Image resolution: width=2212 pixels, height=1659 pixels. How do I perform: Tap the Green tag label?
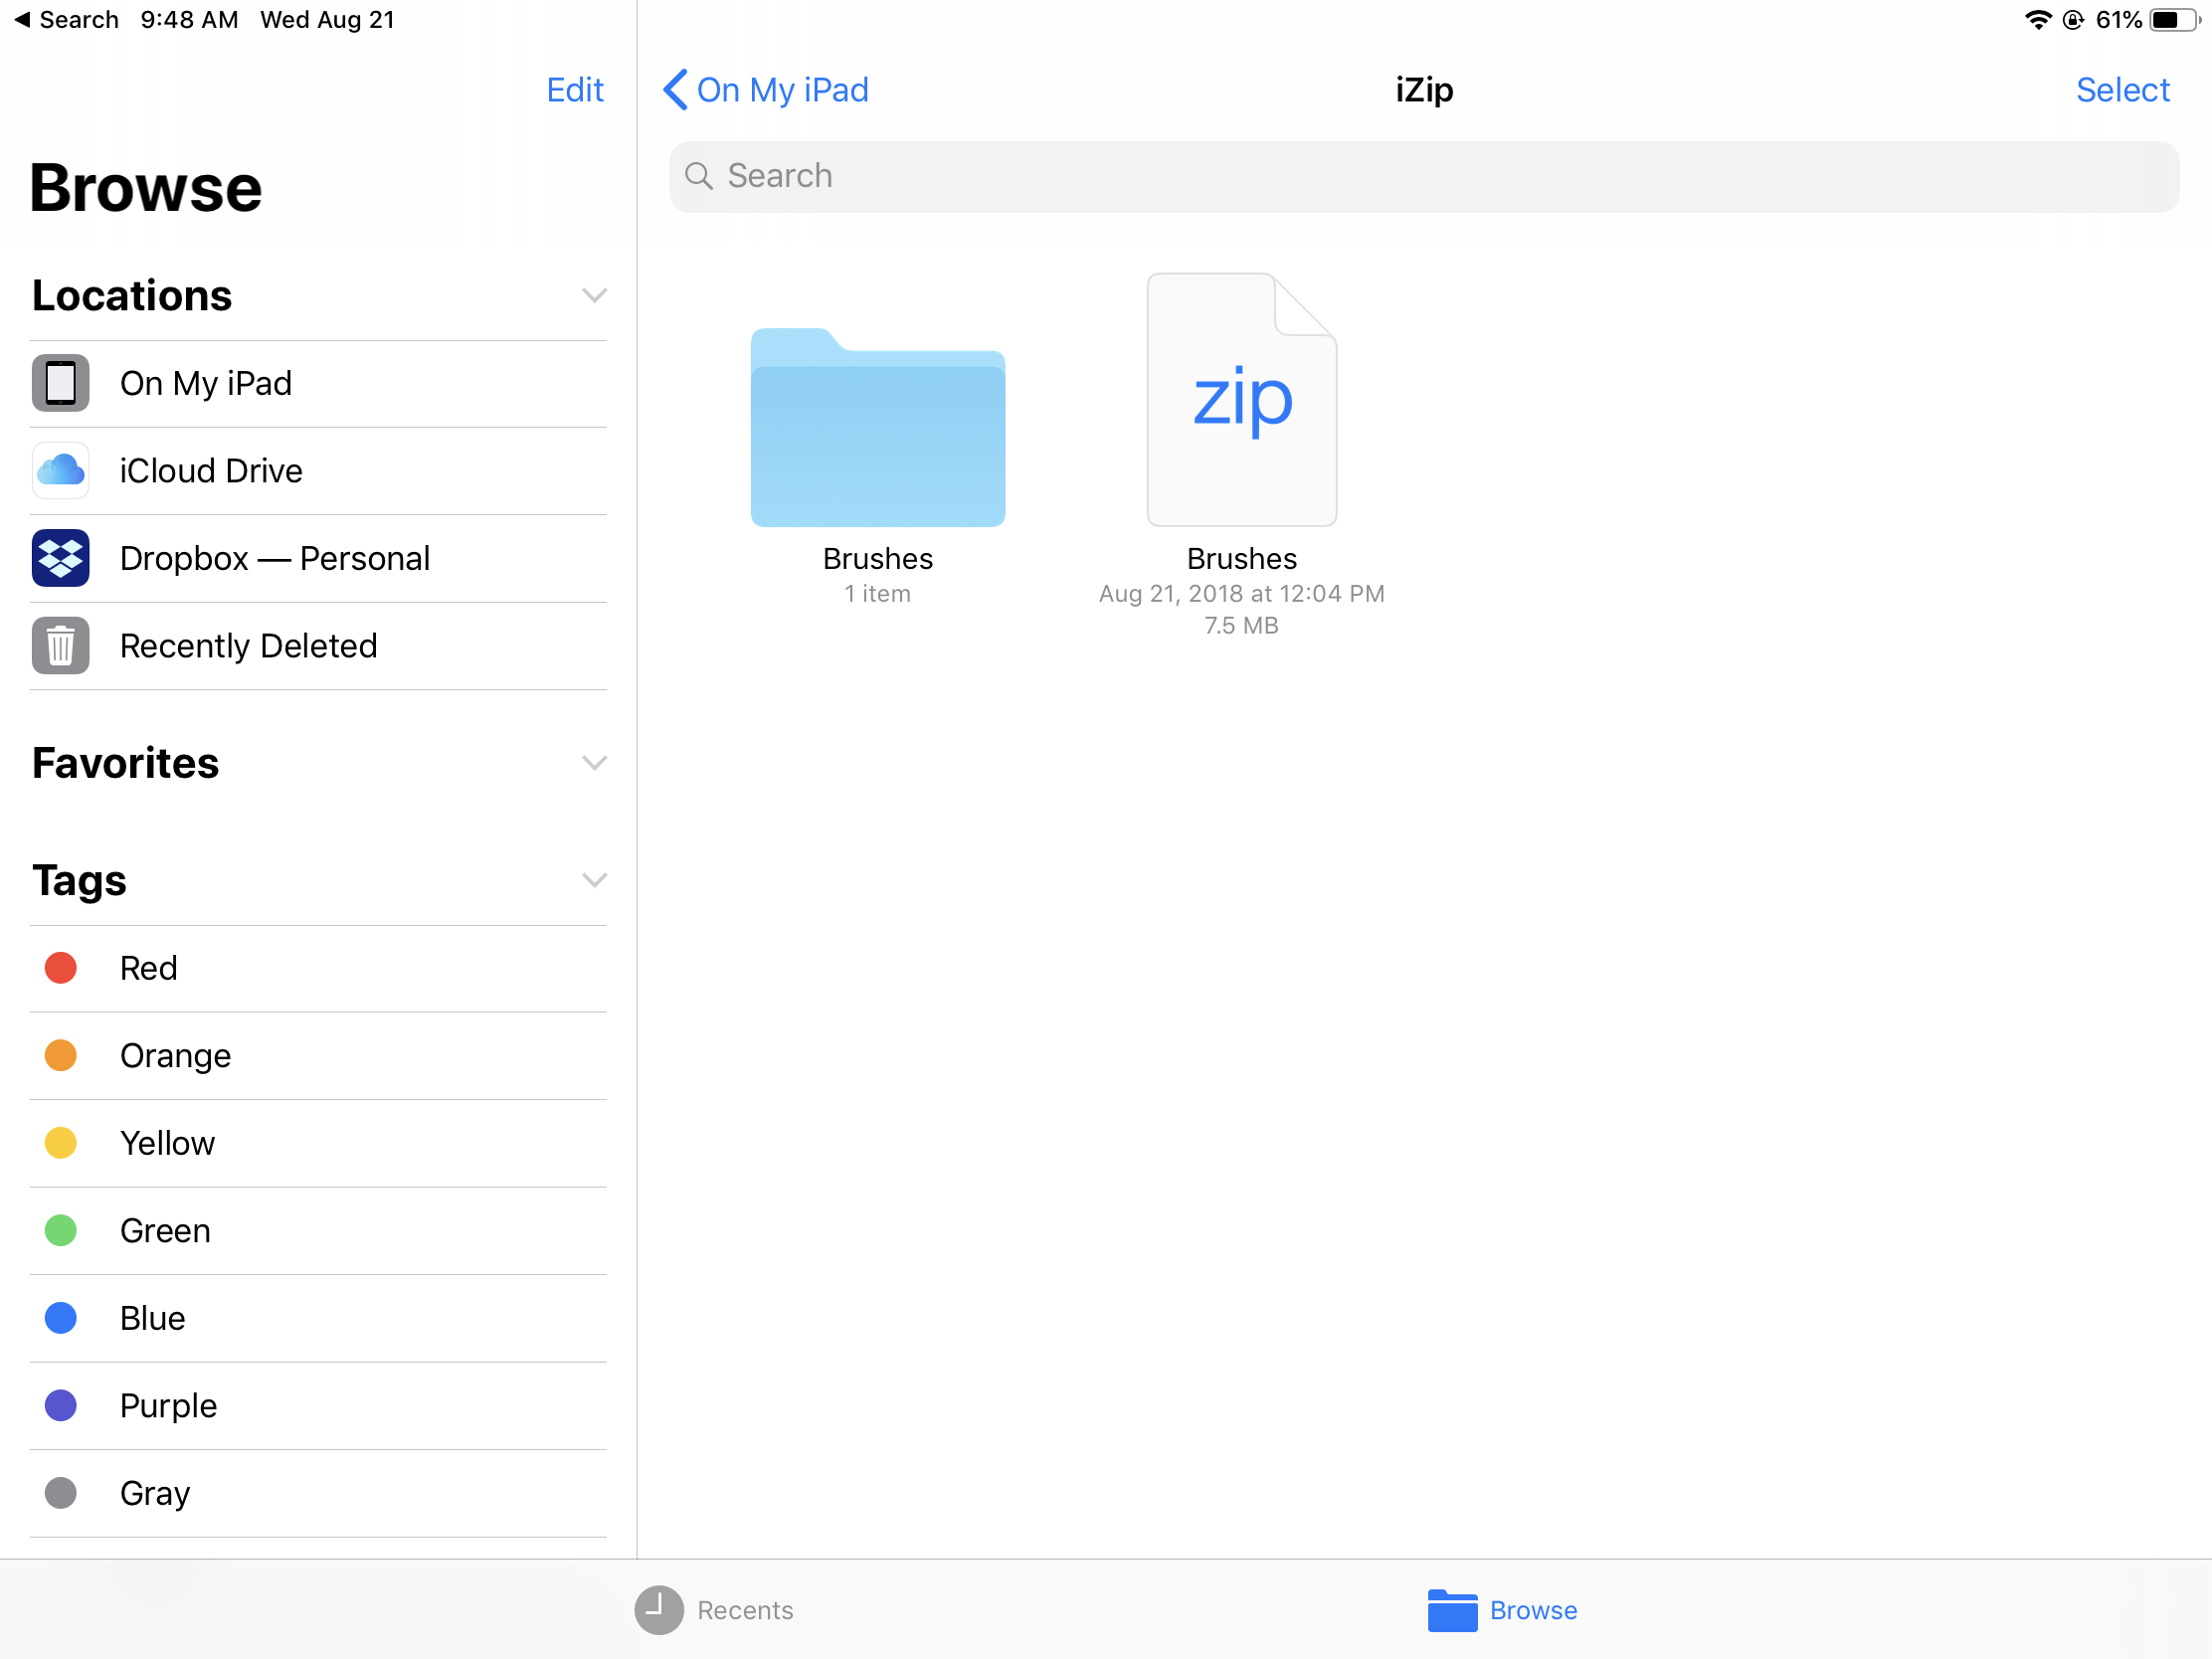click(x=165, y=1230)
